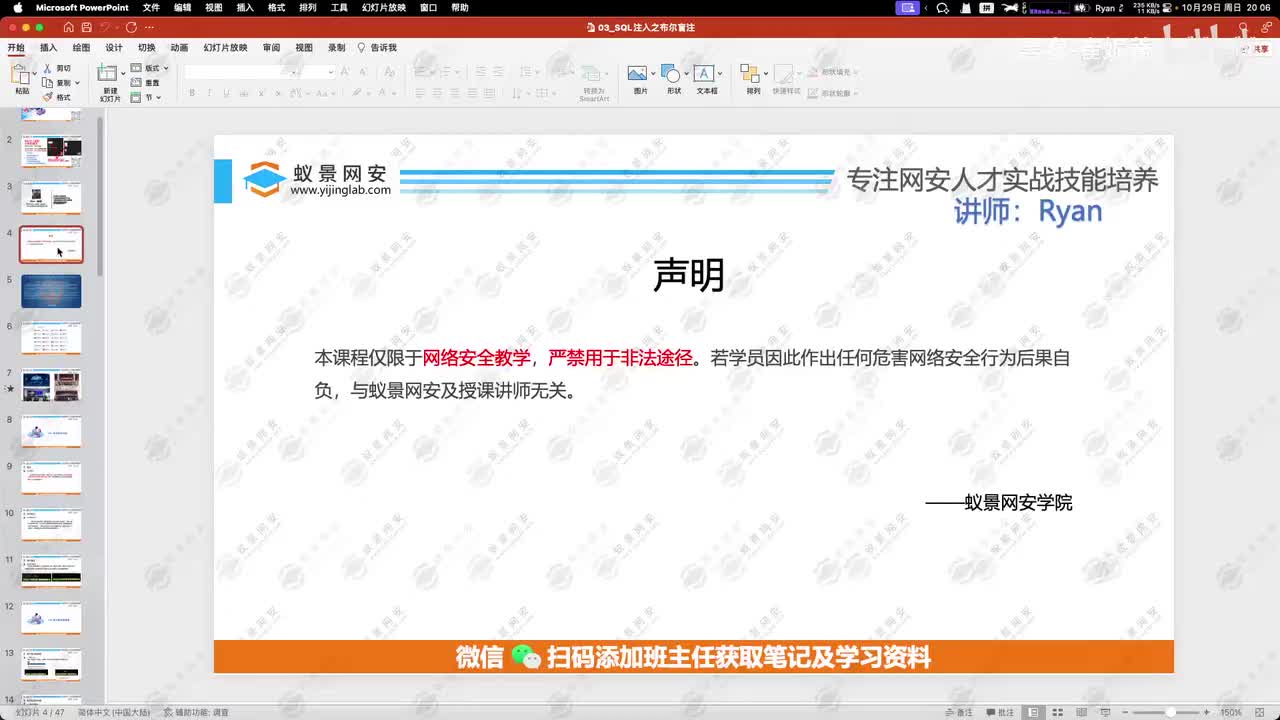1280x720 pixels.
Task: Click the Arrange (排列) icon
Action: click(749, 73)
